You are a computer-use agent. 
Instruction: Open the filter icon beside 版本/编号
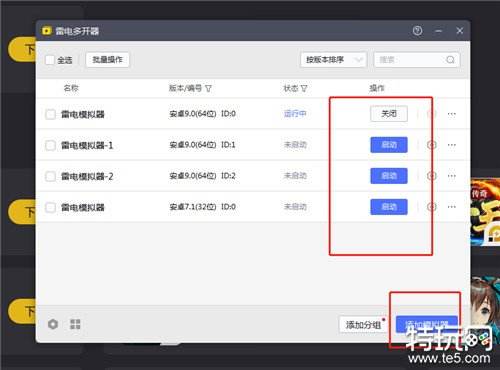[x=208, y=88]
